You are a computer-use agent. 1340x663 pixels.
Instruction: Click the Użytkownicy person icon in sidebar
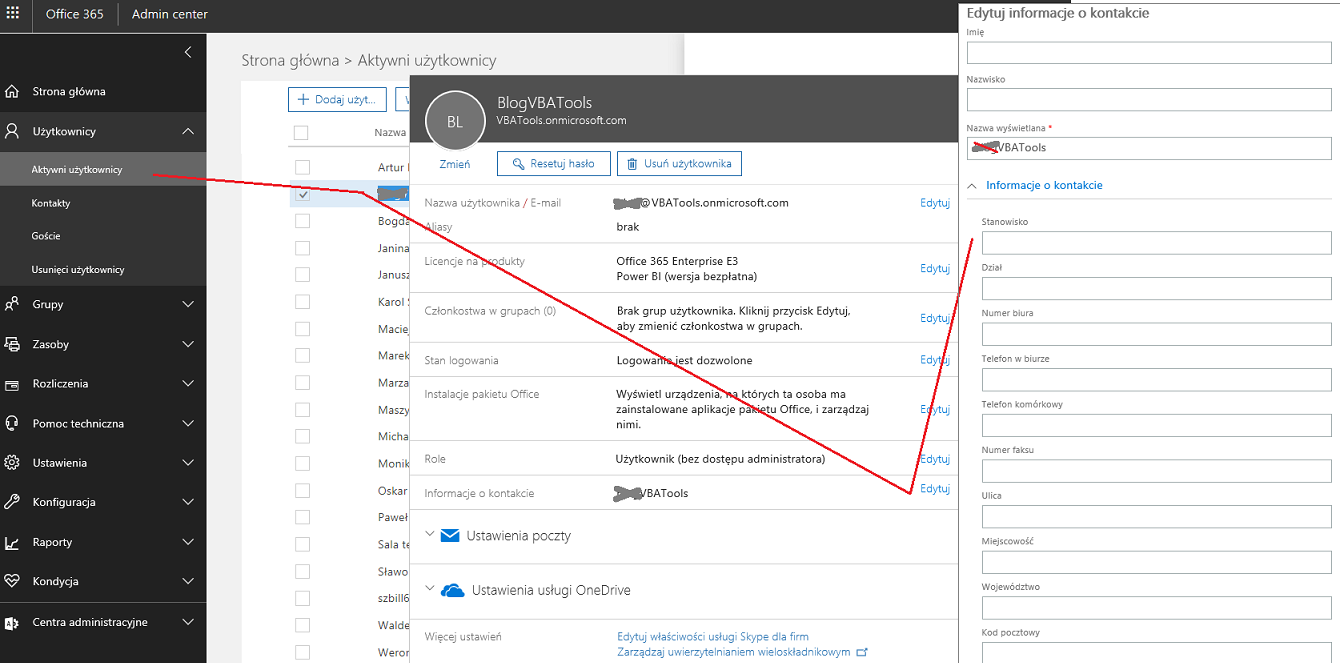pyautogui.click(x=13, y=131)
